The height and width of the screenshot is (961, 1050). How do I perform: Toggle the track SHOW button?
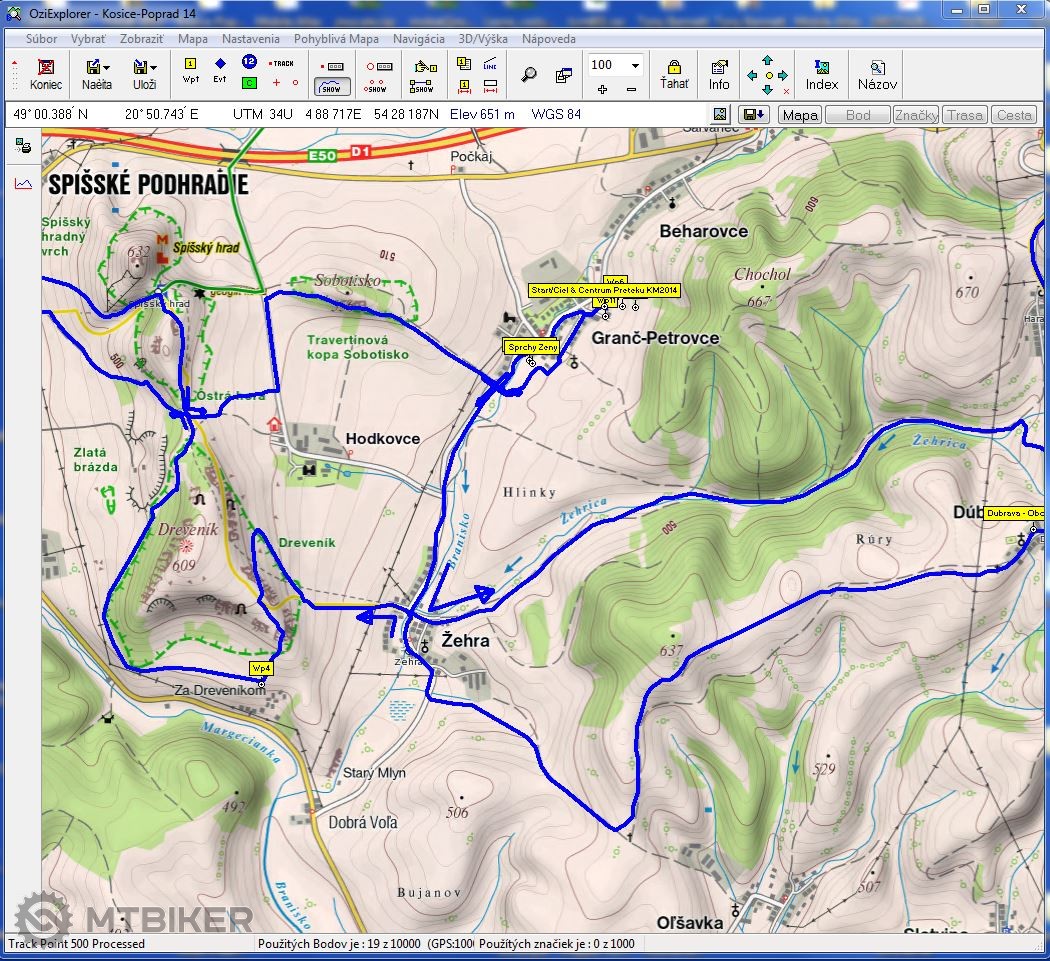332,85
